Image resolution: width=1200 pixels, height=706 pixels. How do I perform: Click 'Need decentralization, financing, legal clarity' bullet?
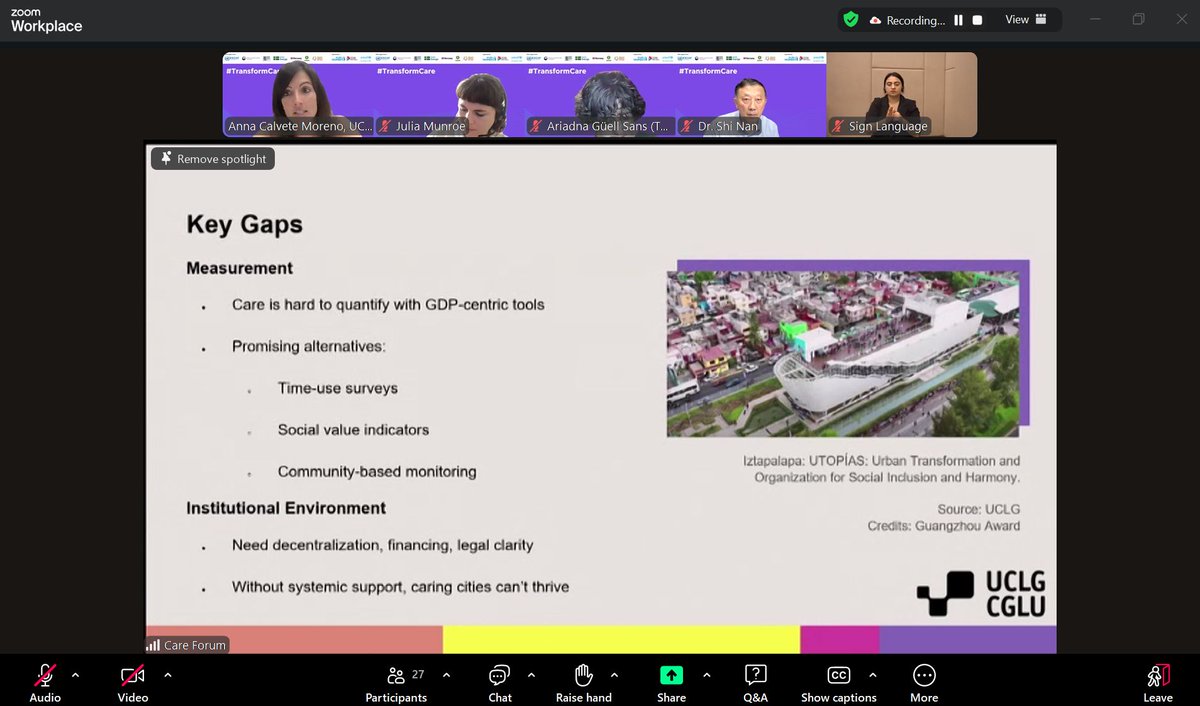coord(383,546)
